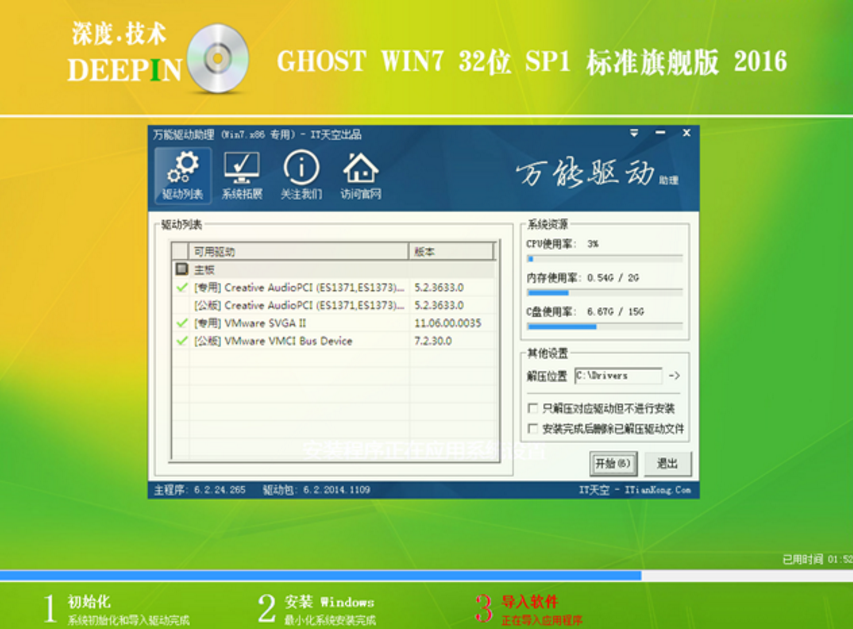
Task: Click the CPU使用率 usage bar
Action: pyautogui.click(x=604, y=259)
